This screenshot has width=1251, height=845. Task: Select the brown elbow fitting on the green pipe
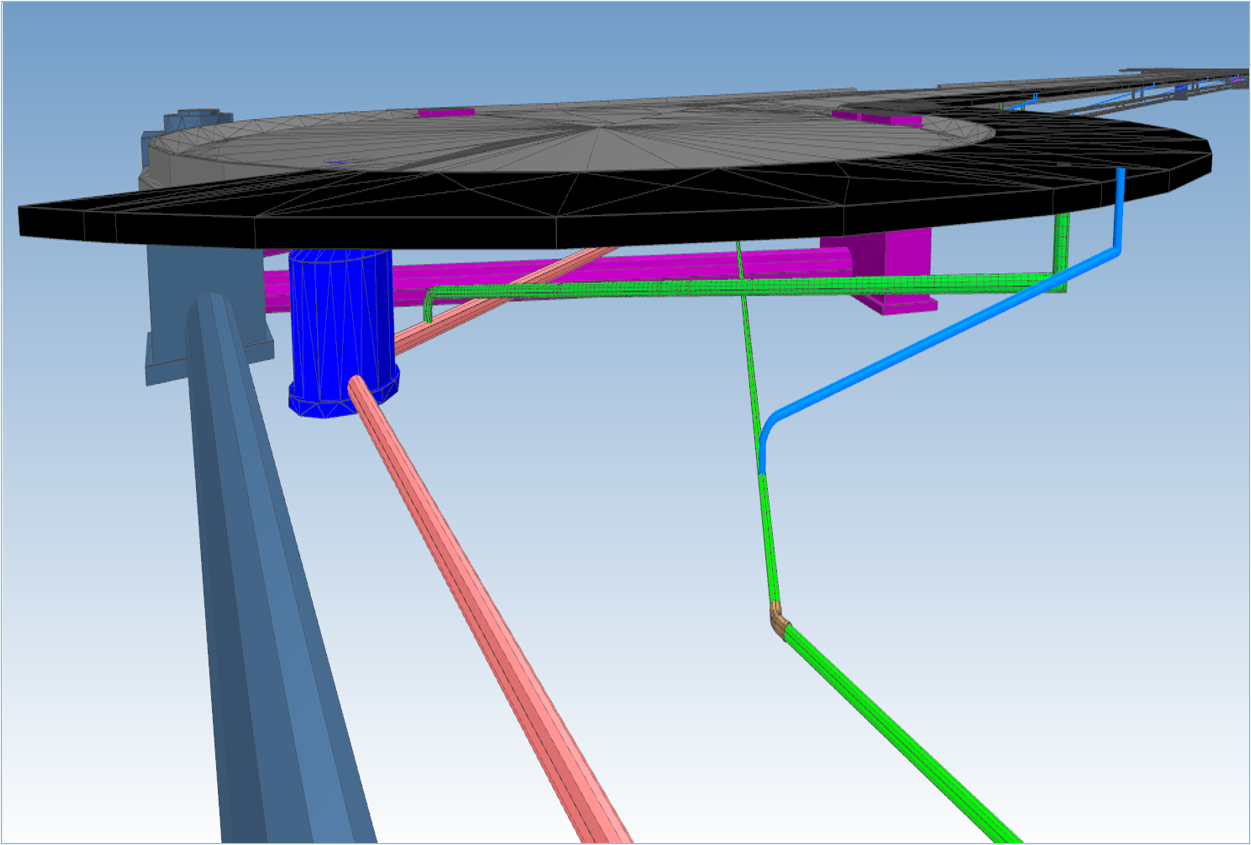778,621
